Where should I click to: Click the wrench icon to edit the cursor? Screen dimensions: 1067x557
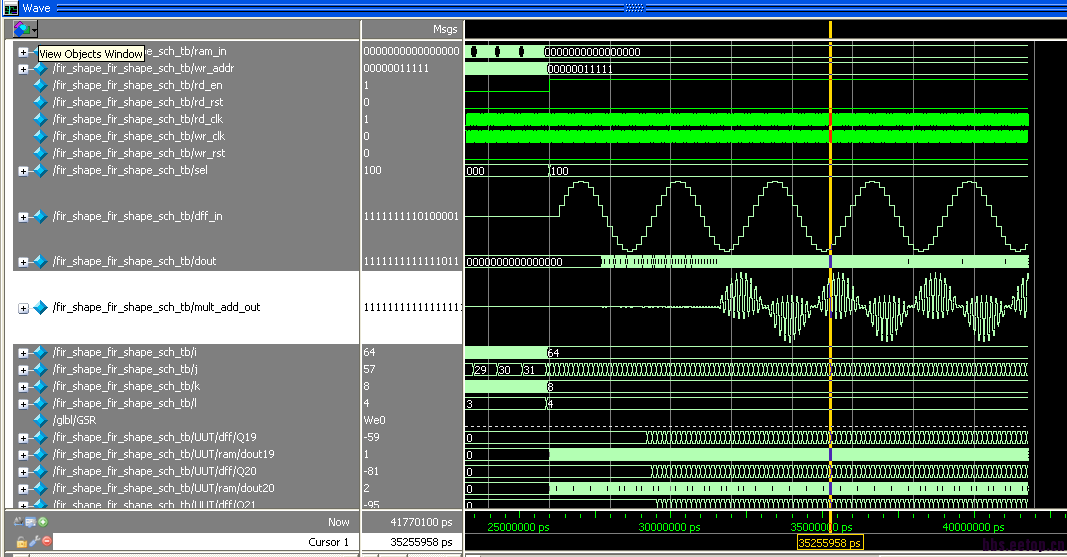(33, 542)
